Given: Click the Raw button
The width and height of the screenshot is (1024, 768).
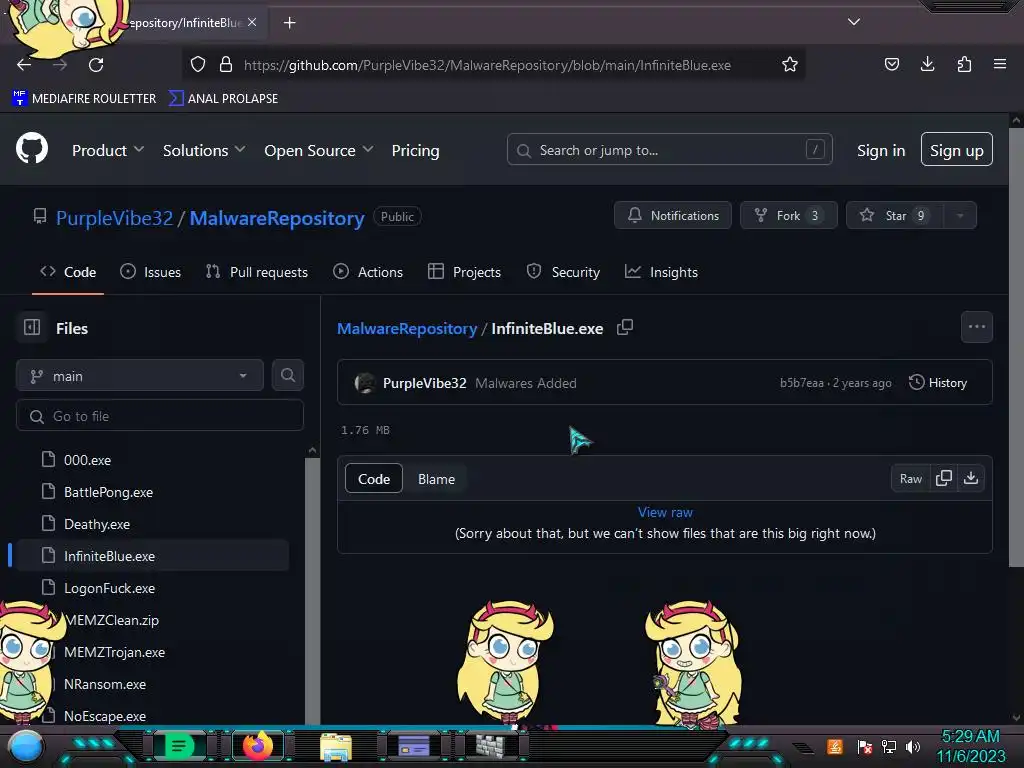Looking at the screenshot, I should 910,479.
